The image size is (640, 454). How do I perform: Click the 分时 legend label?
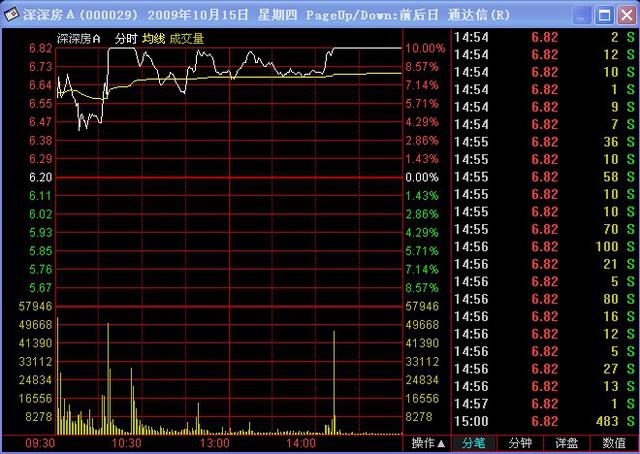tap(126, 39)
